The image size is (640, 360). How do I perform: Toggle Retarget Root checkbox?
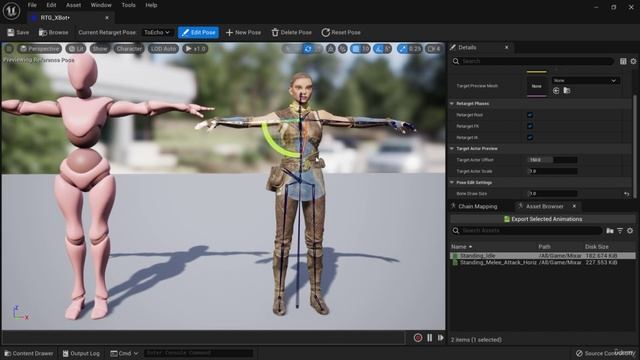click(530, 115)
